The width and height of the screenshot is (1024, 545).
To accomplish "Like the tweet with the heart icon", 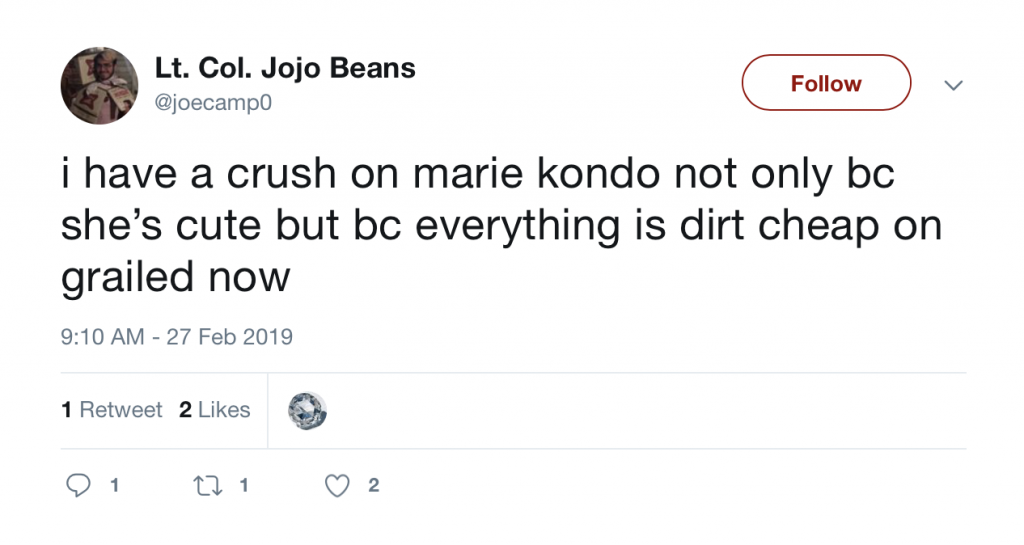I will 339,486.
